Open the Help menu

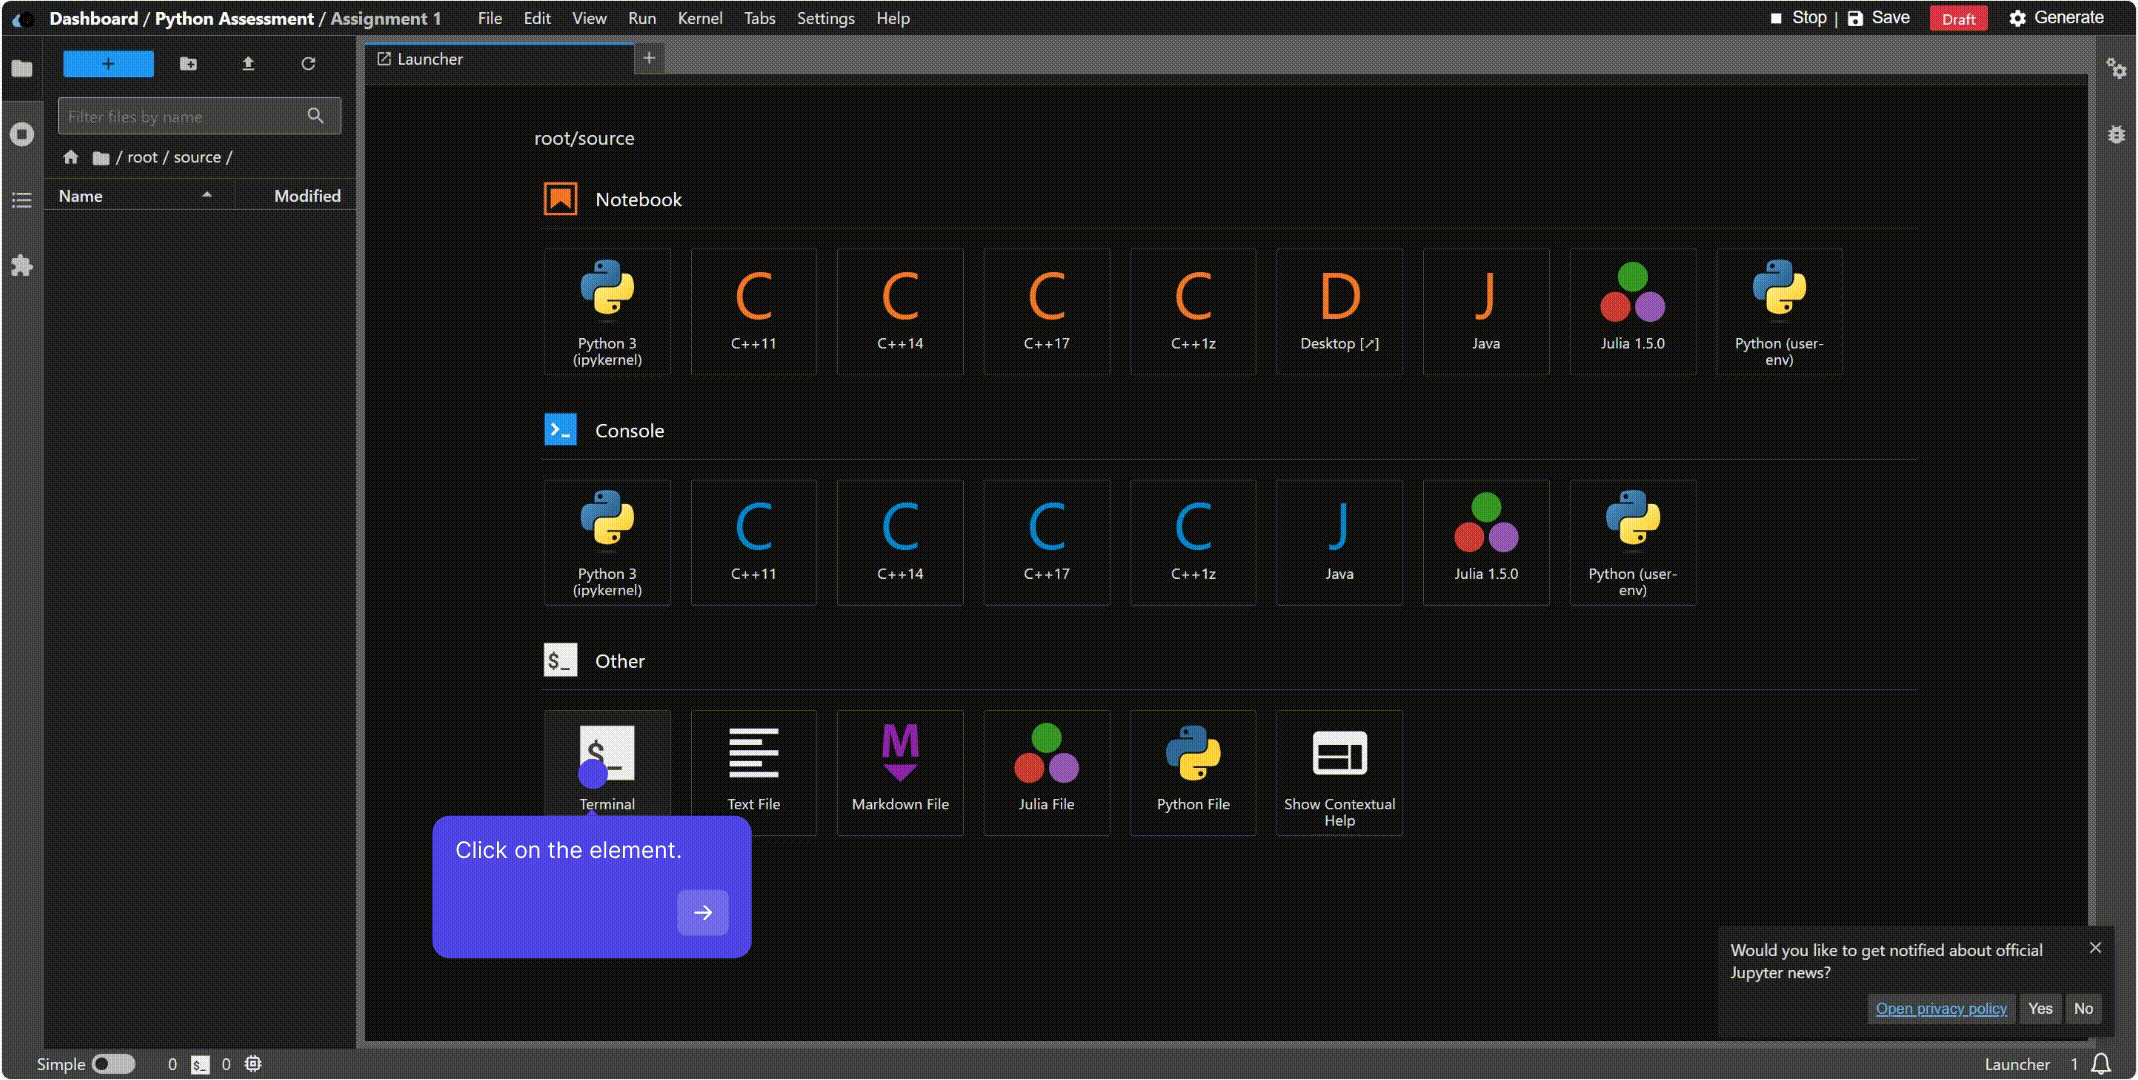click(x=893, y=18)
